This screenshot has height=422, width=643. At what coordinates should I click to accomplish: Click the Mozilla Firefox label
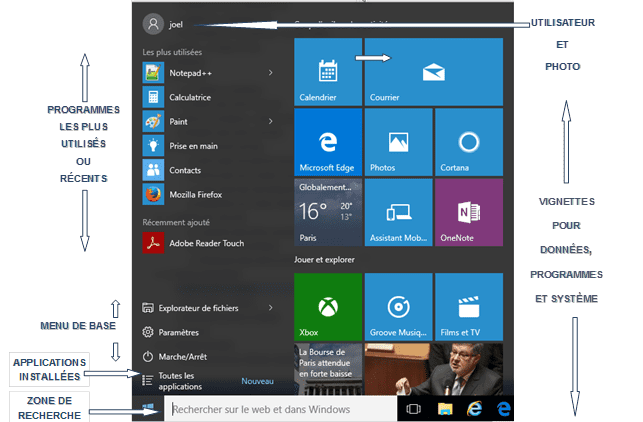tap(196, 194)
